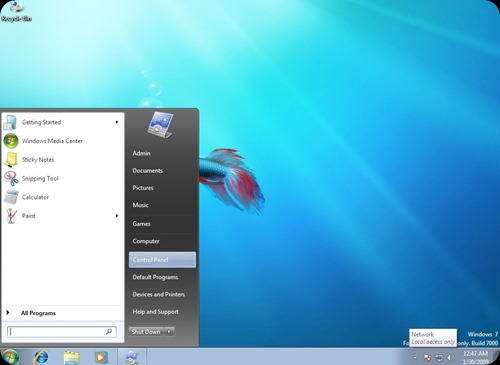Screen dimensions: 500x365
Task: Show hidden tray icons arrow
Action: [x=415, y=358]
